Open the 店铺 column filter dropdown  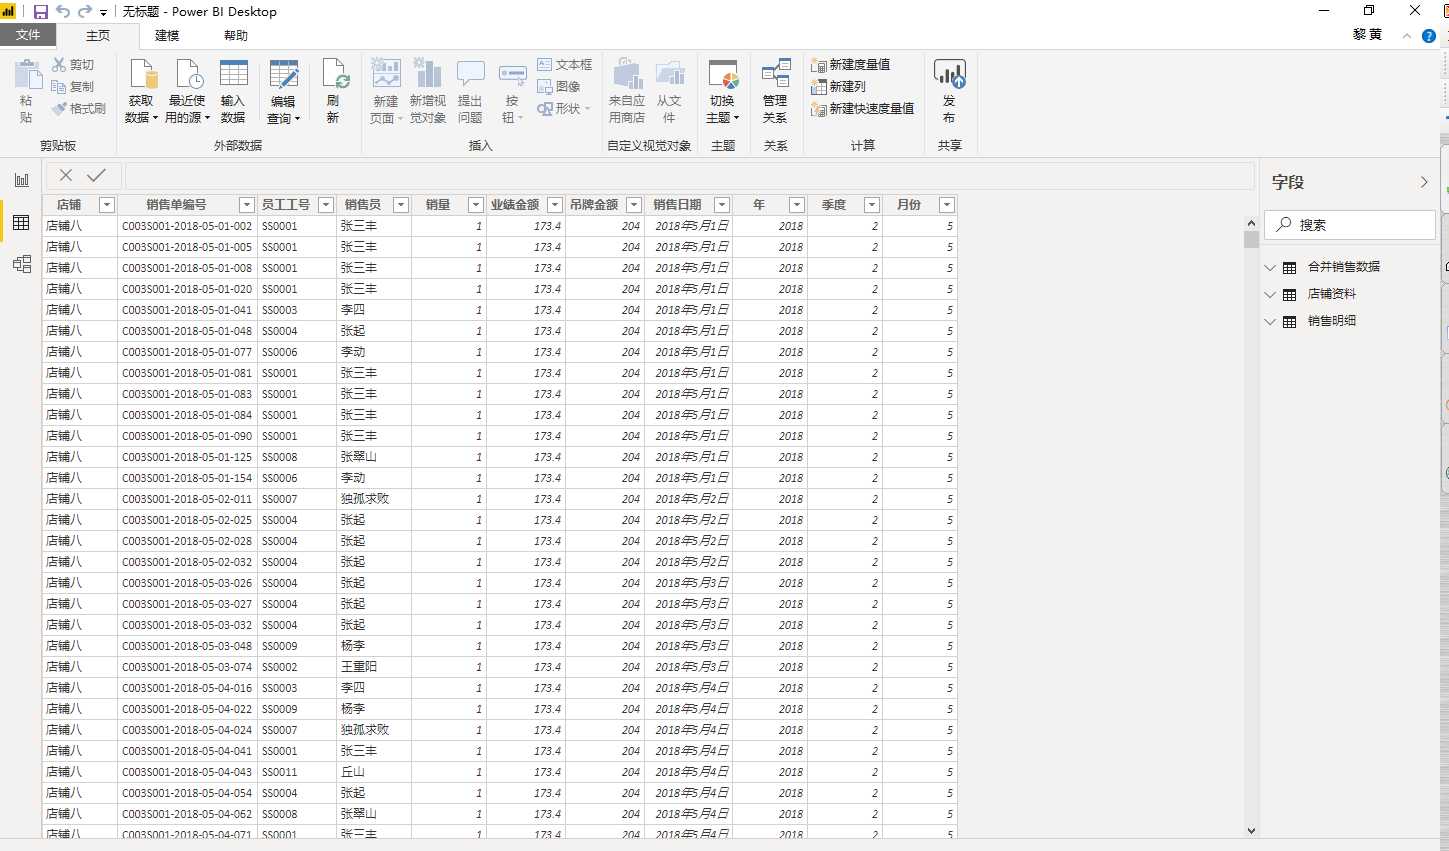pyautogui.click(x=107, y=205)
